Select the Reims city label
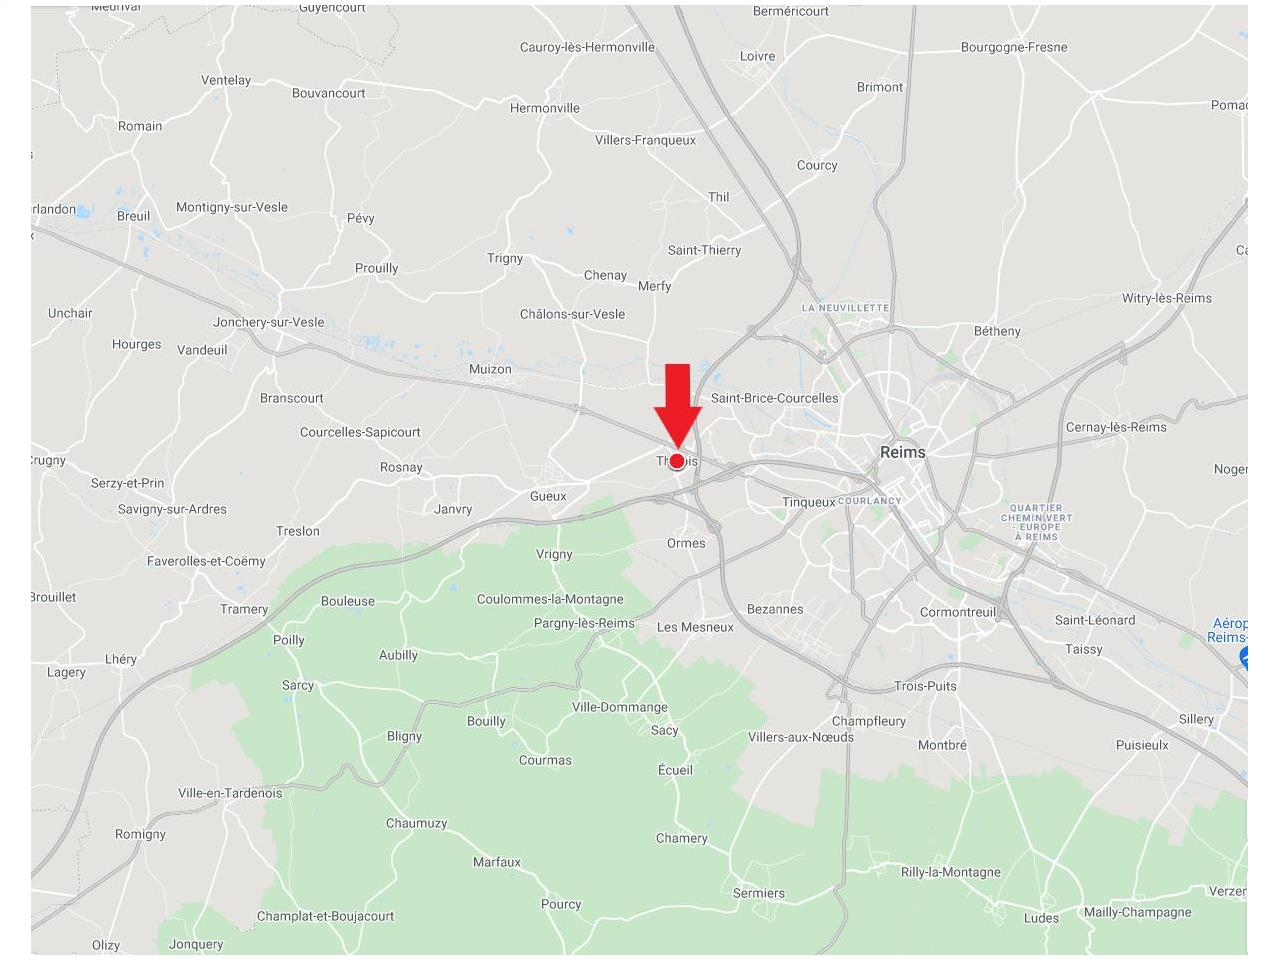 click(x=903, y=452)
